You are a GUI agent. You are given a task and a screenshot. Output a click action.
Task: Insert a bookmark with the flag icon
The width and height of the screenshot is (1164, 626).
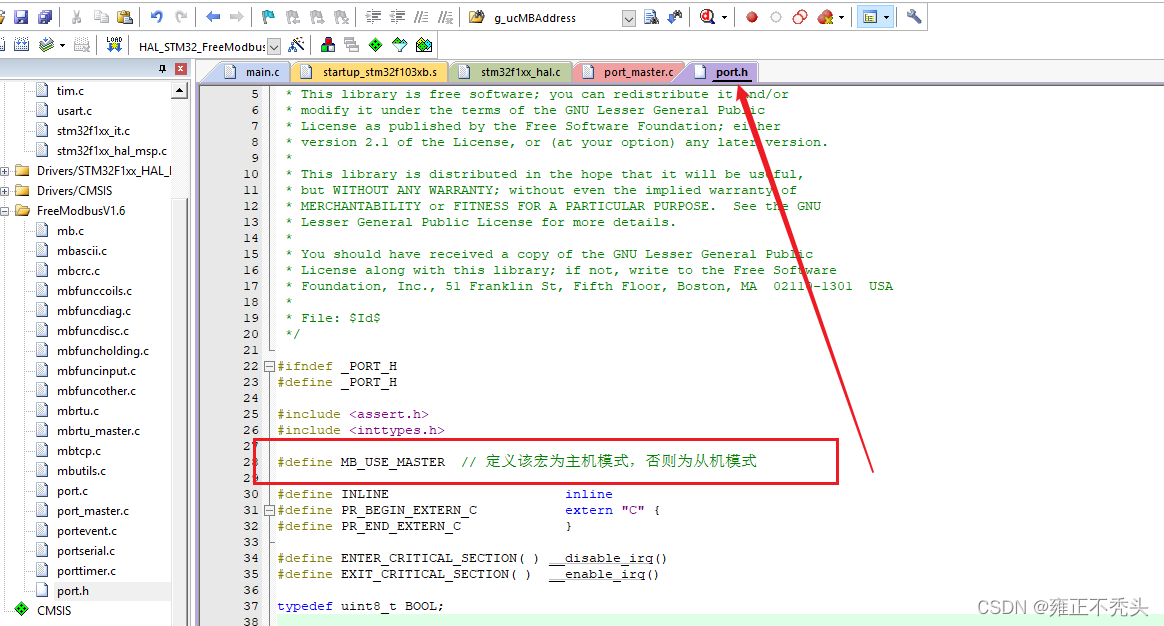(x=268, y=17)
